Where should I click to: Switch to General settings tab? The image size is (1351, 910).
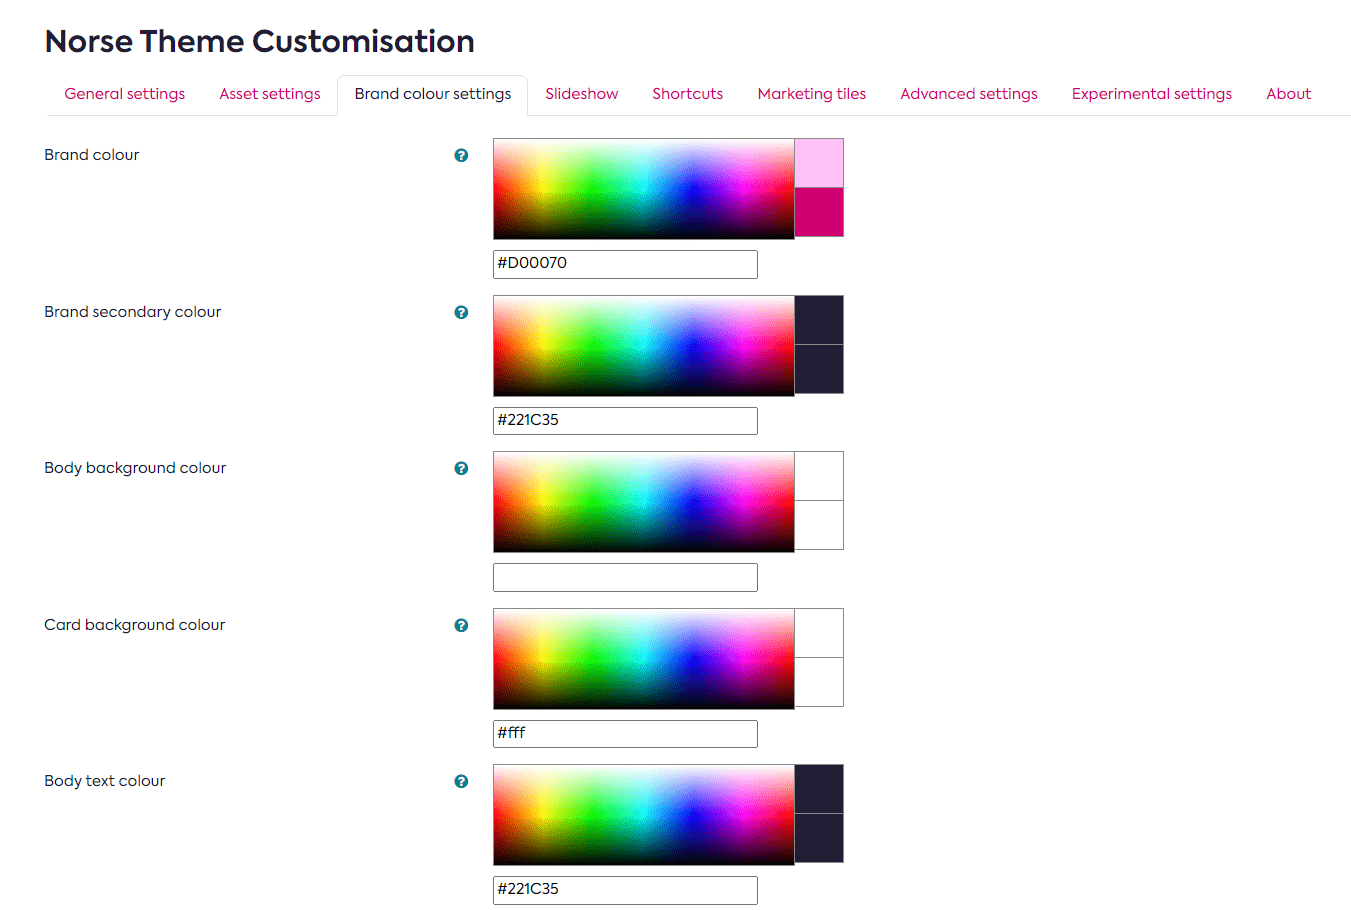tap(125, 94)
